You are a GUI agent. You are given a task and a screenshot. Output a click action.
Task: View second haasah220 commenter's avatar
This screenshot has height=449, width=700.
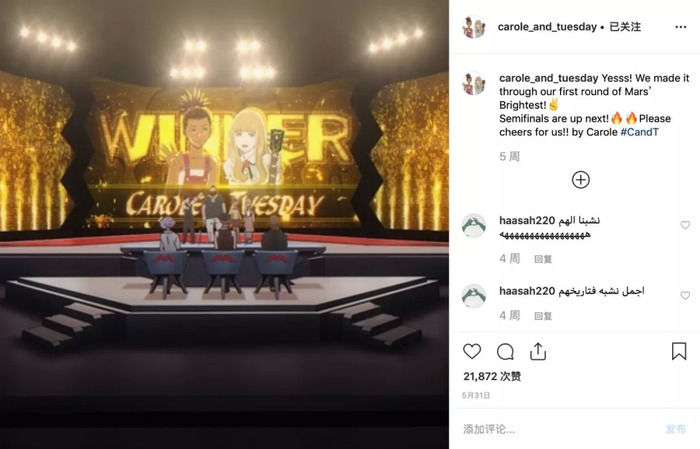coord(474,296)
